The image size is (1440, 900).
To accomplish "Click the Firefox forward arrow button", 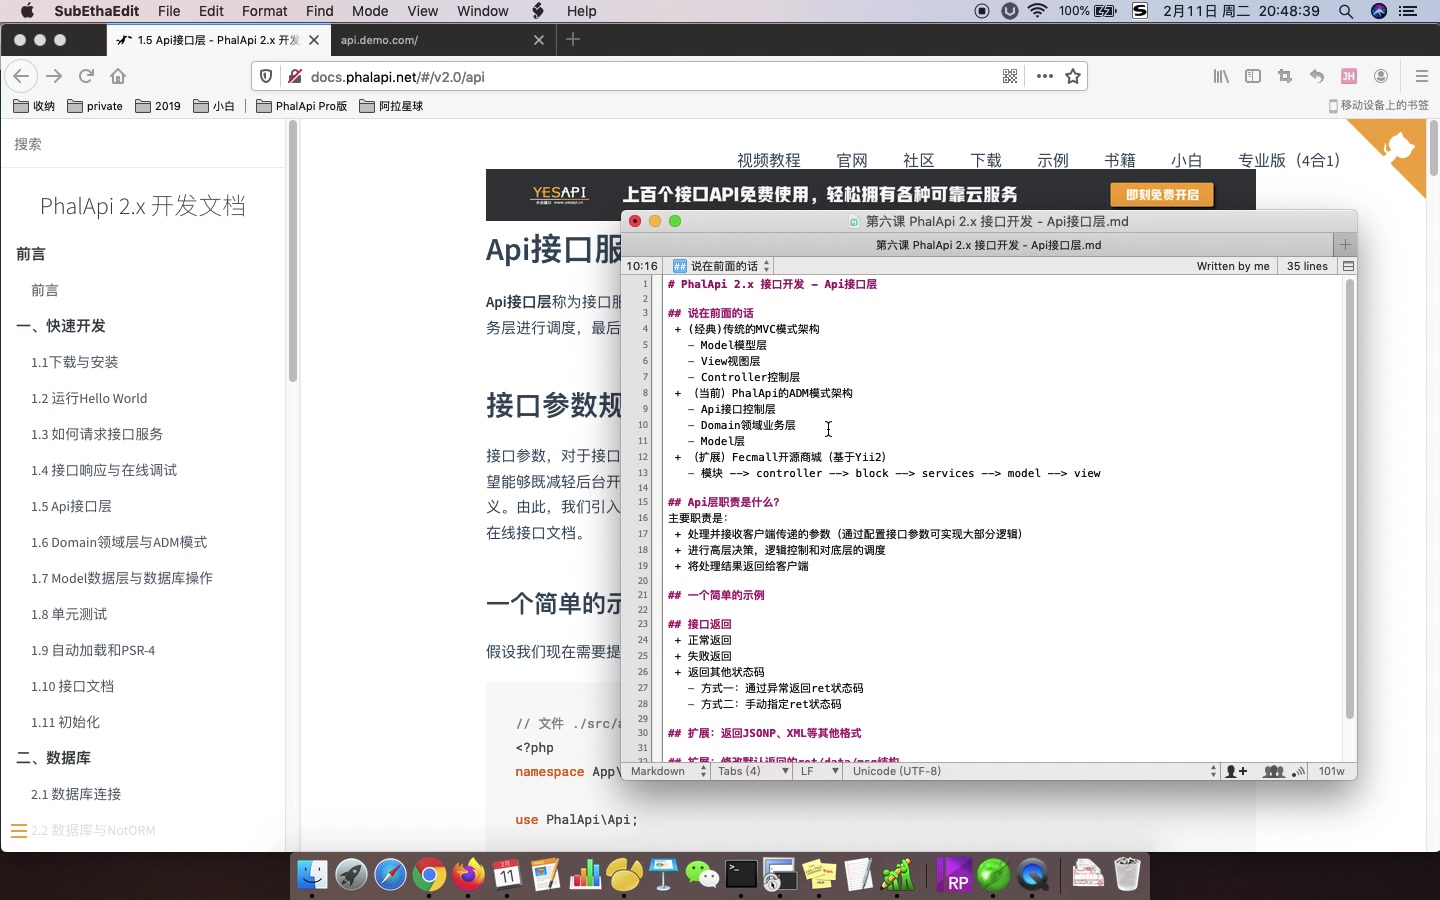I will 54,76.
